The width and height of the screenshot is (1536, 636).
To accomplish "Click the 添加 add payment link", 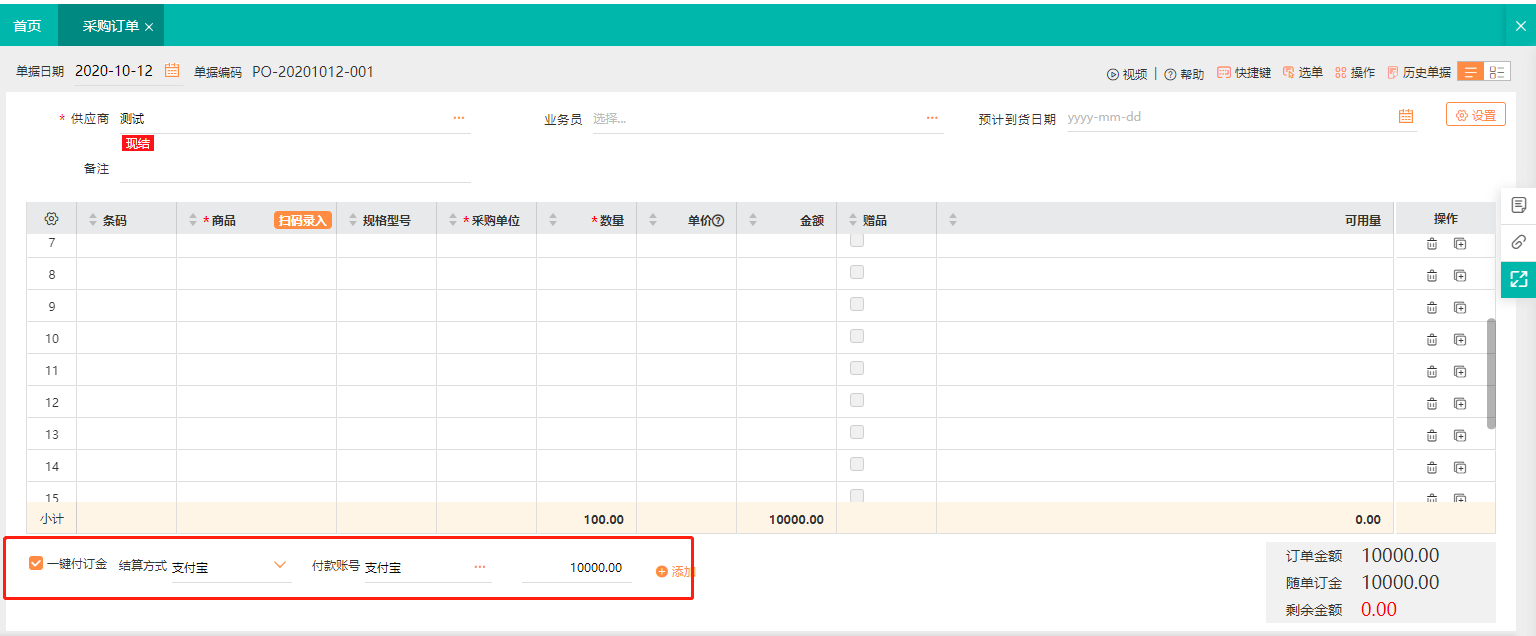I will coord(675,572).
